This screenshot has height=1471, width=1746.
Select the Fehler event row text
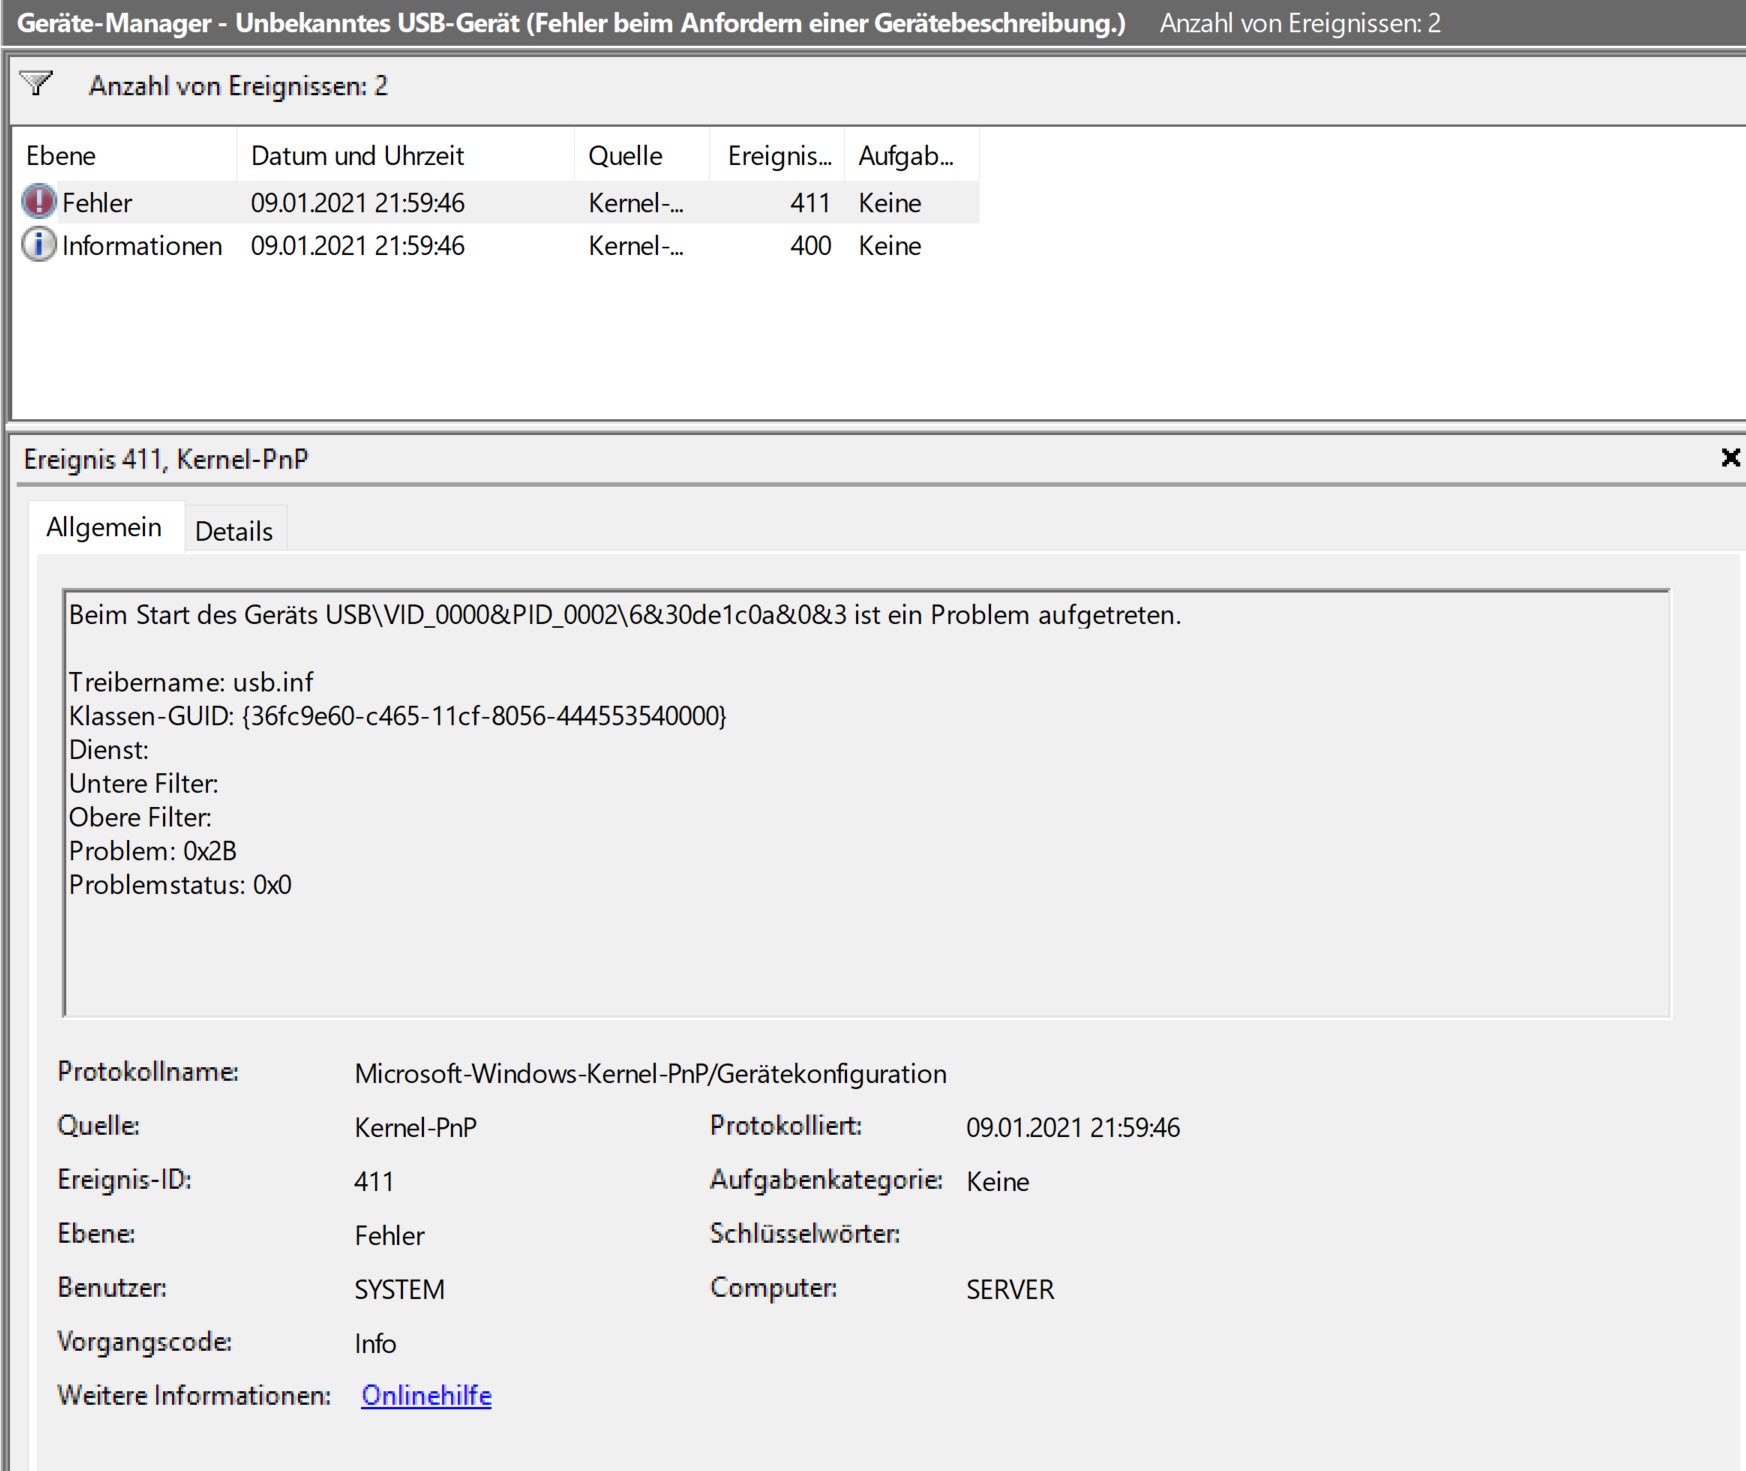[97, 203]
